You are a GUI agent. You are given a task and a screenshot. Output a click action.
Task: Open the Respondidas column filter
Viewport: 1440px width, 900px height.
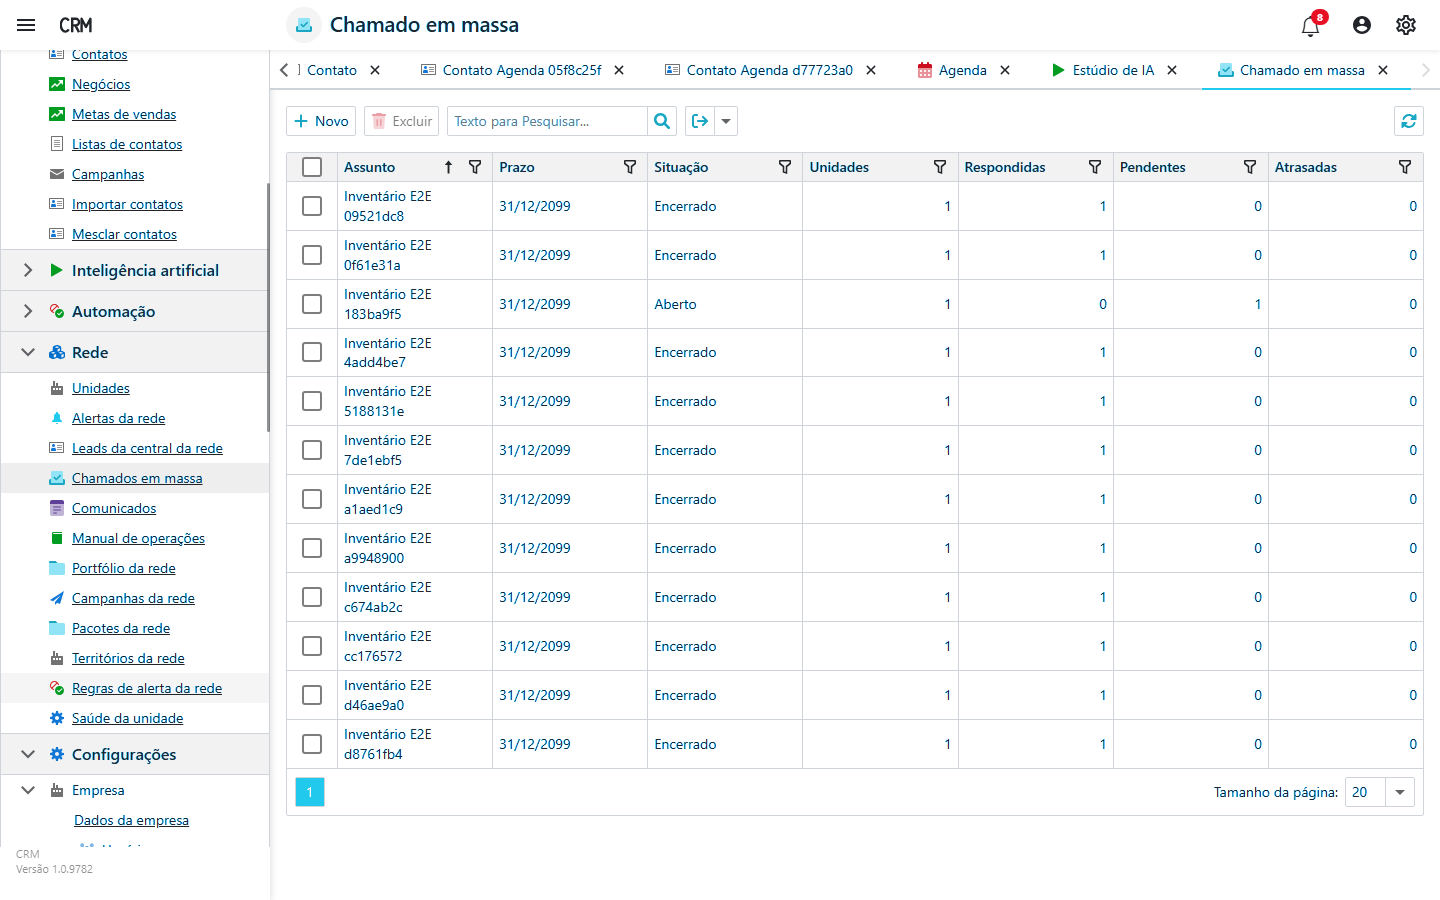point(1095,167)
